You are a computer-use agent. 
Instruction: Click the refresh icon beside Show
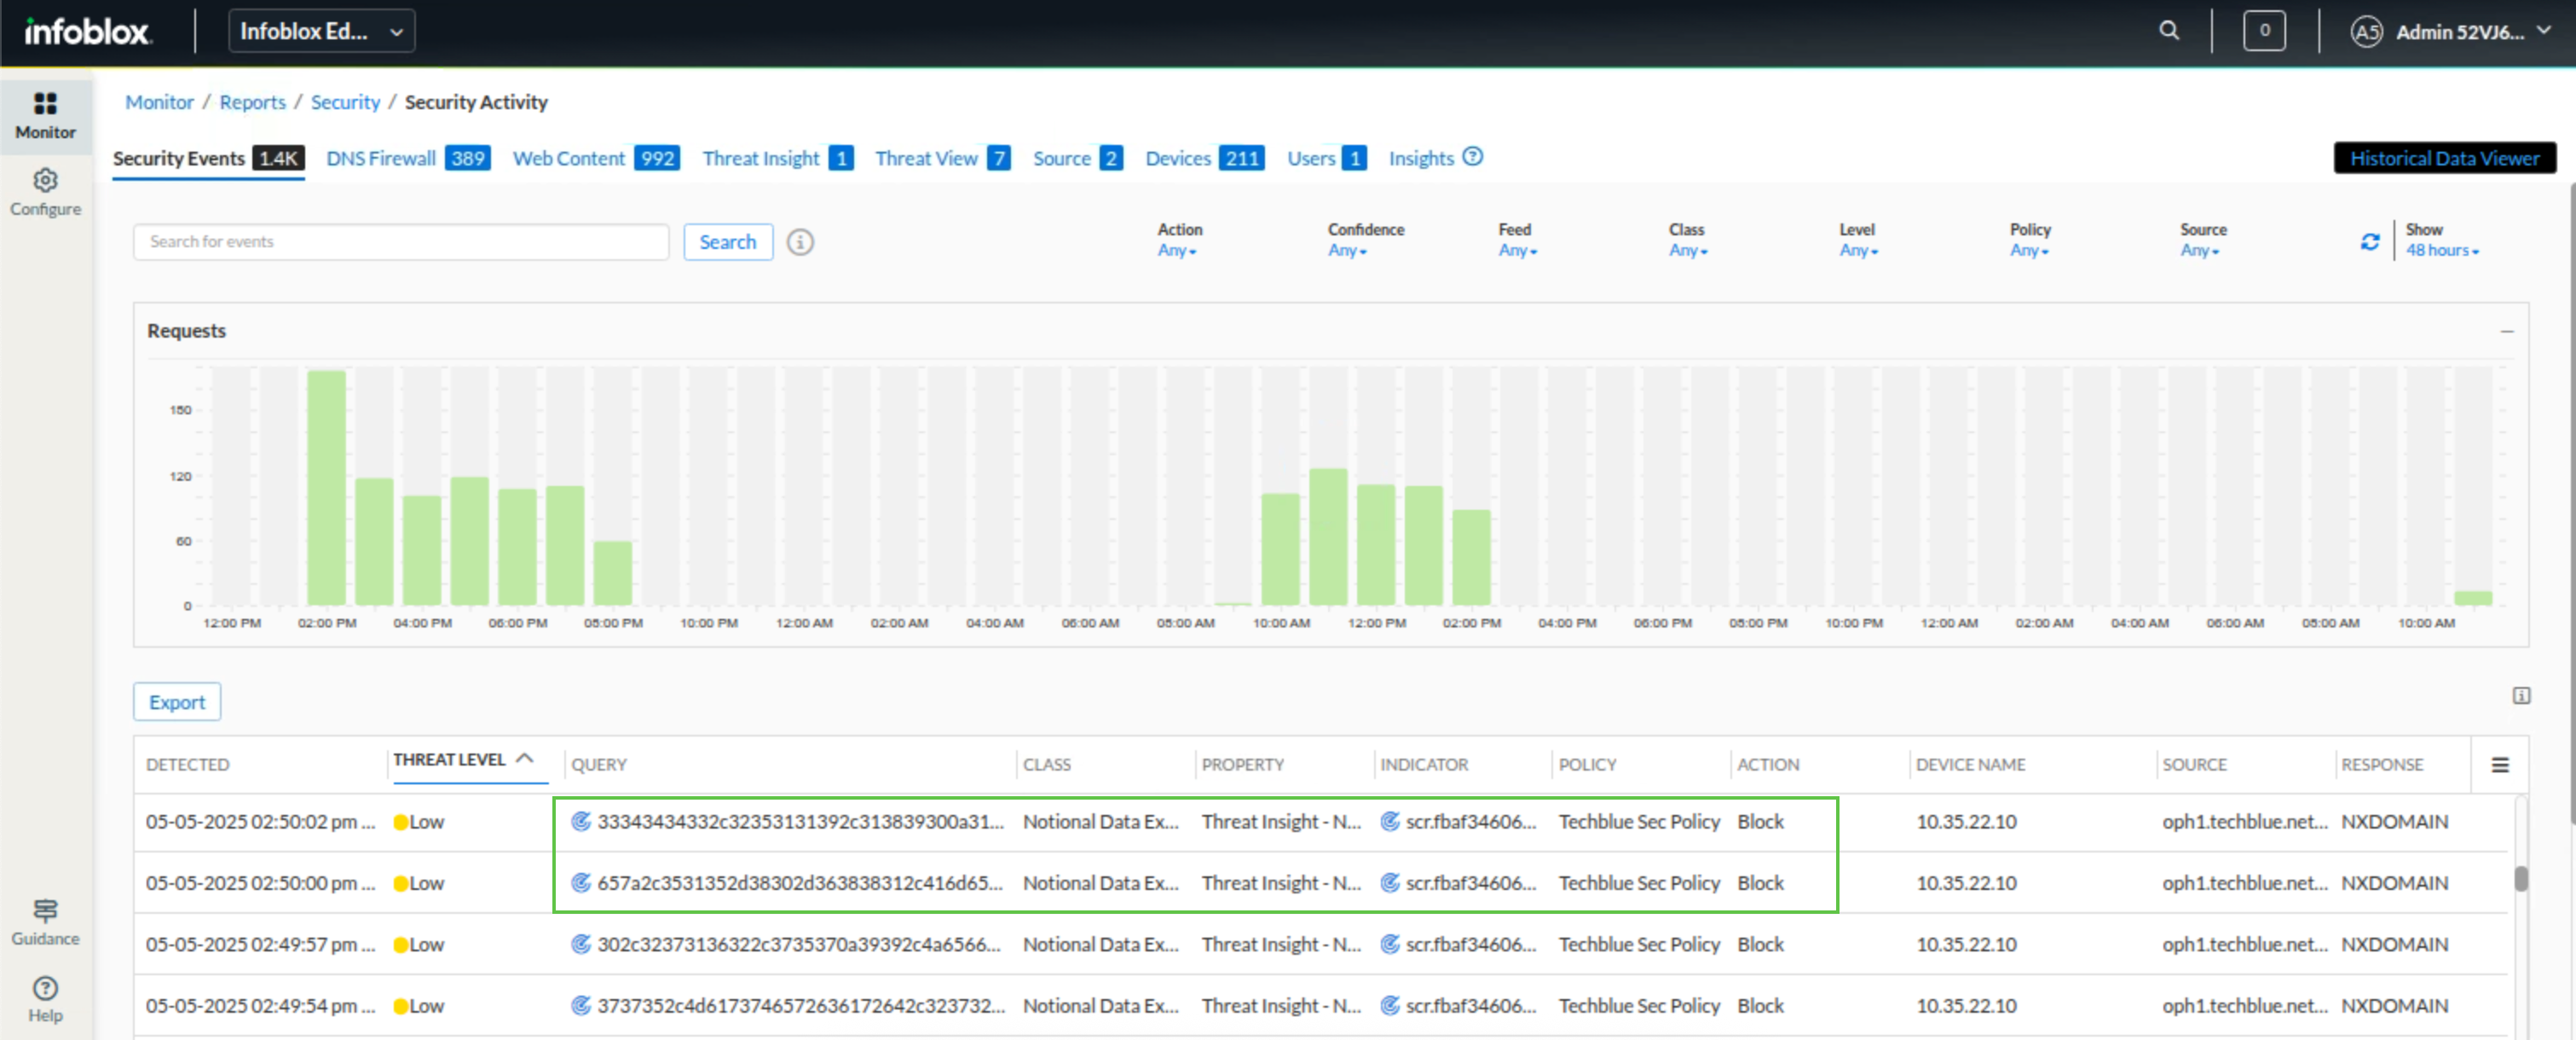2369,241
